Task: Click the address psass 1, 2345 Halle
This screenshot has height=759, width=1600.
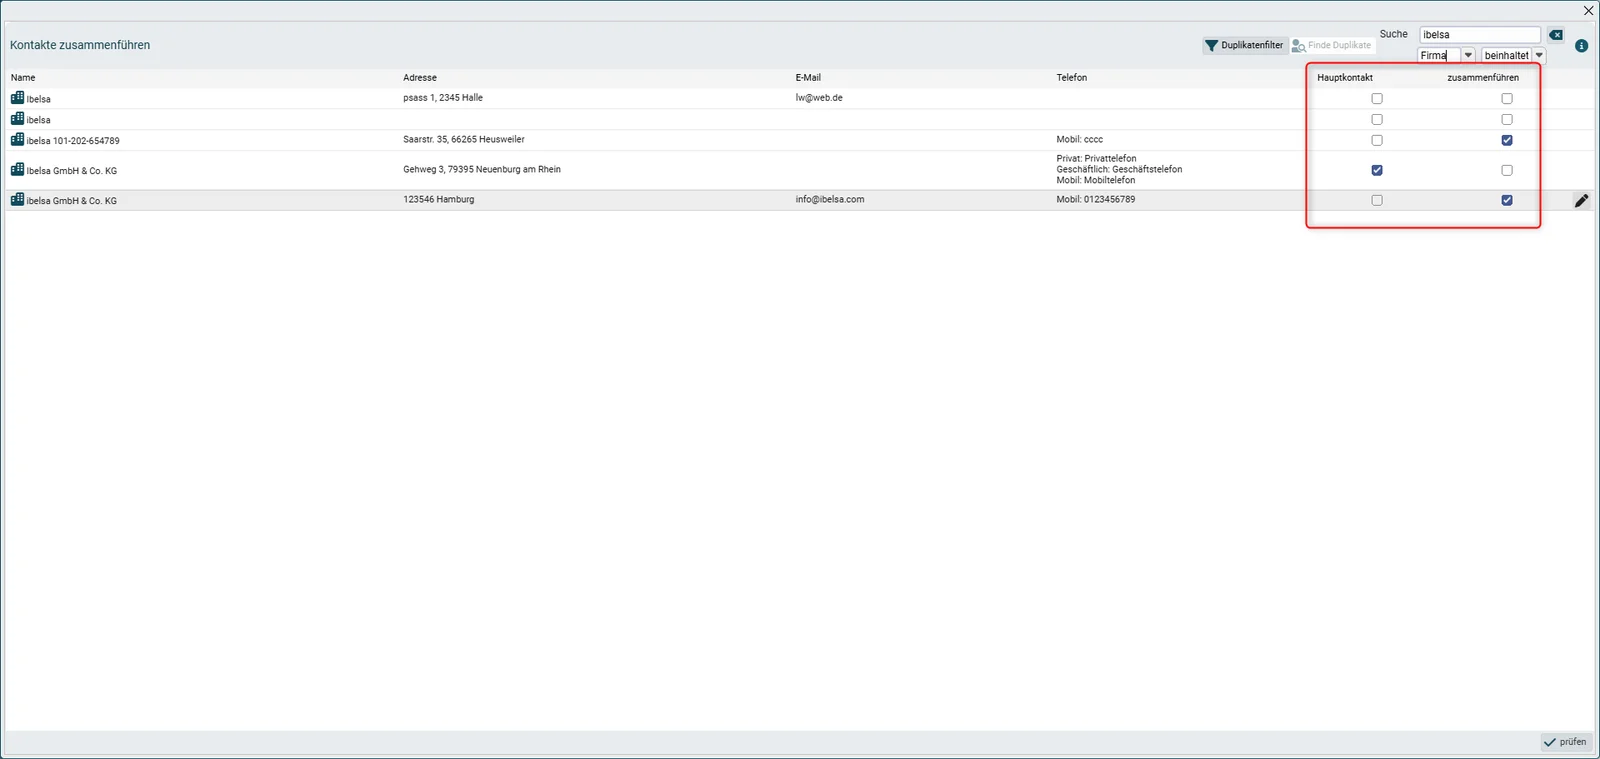Action: [x=443, y=98]
